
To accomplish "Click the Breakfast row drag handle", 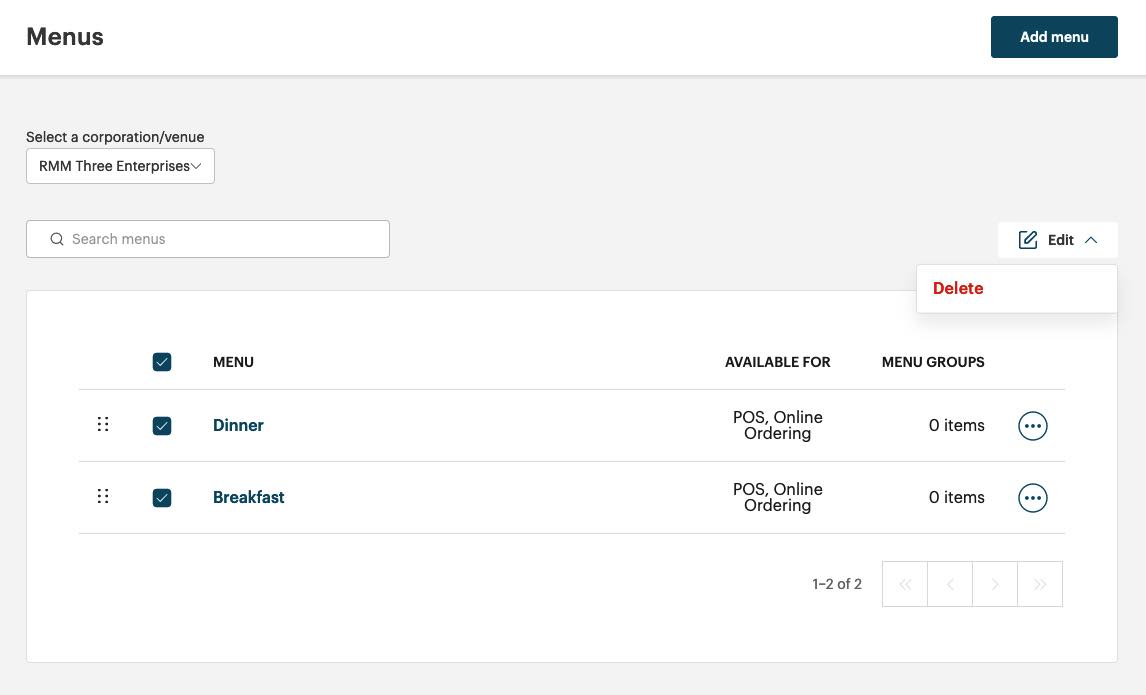I will point(102,496).
